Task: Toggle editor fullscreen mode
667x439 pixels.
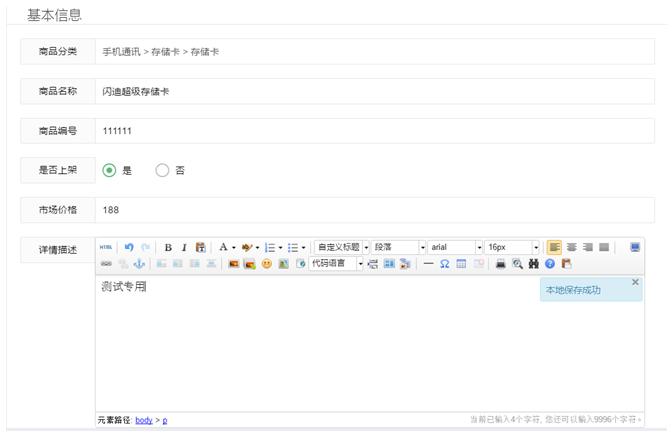Action: (635, 247)
